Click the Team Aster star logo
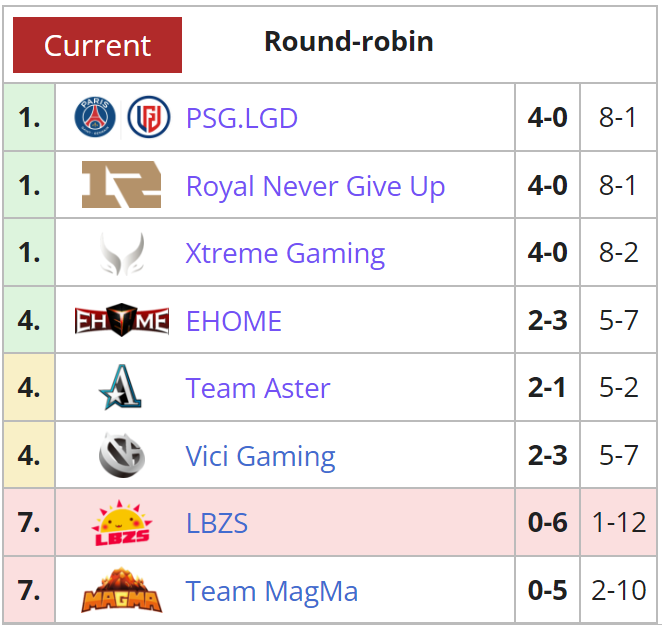 (121, 387)
